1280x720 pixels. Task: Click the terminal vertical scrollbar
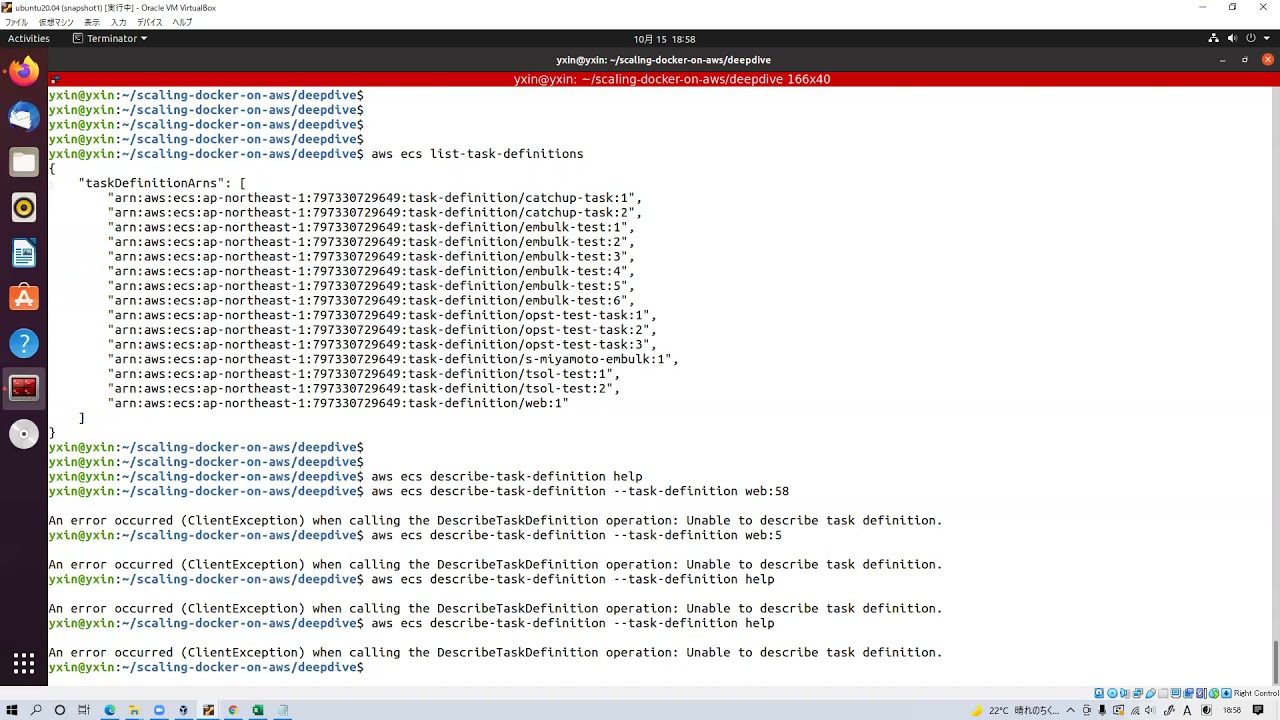1275,660
